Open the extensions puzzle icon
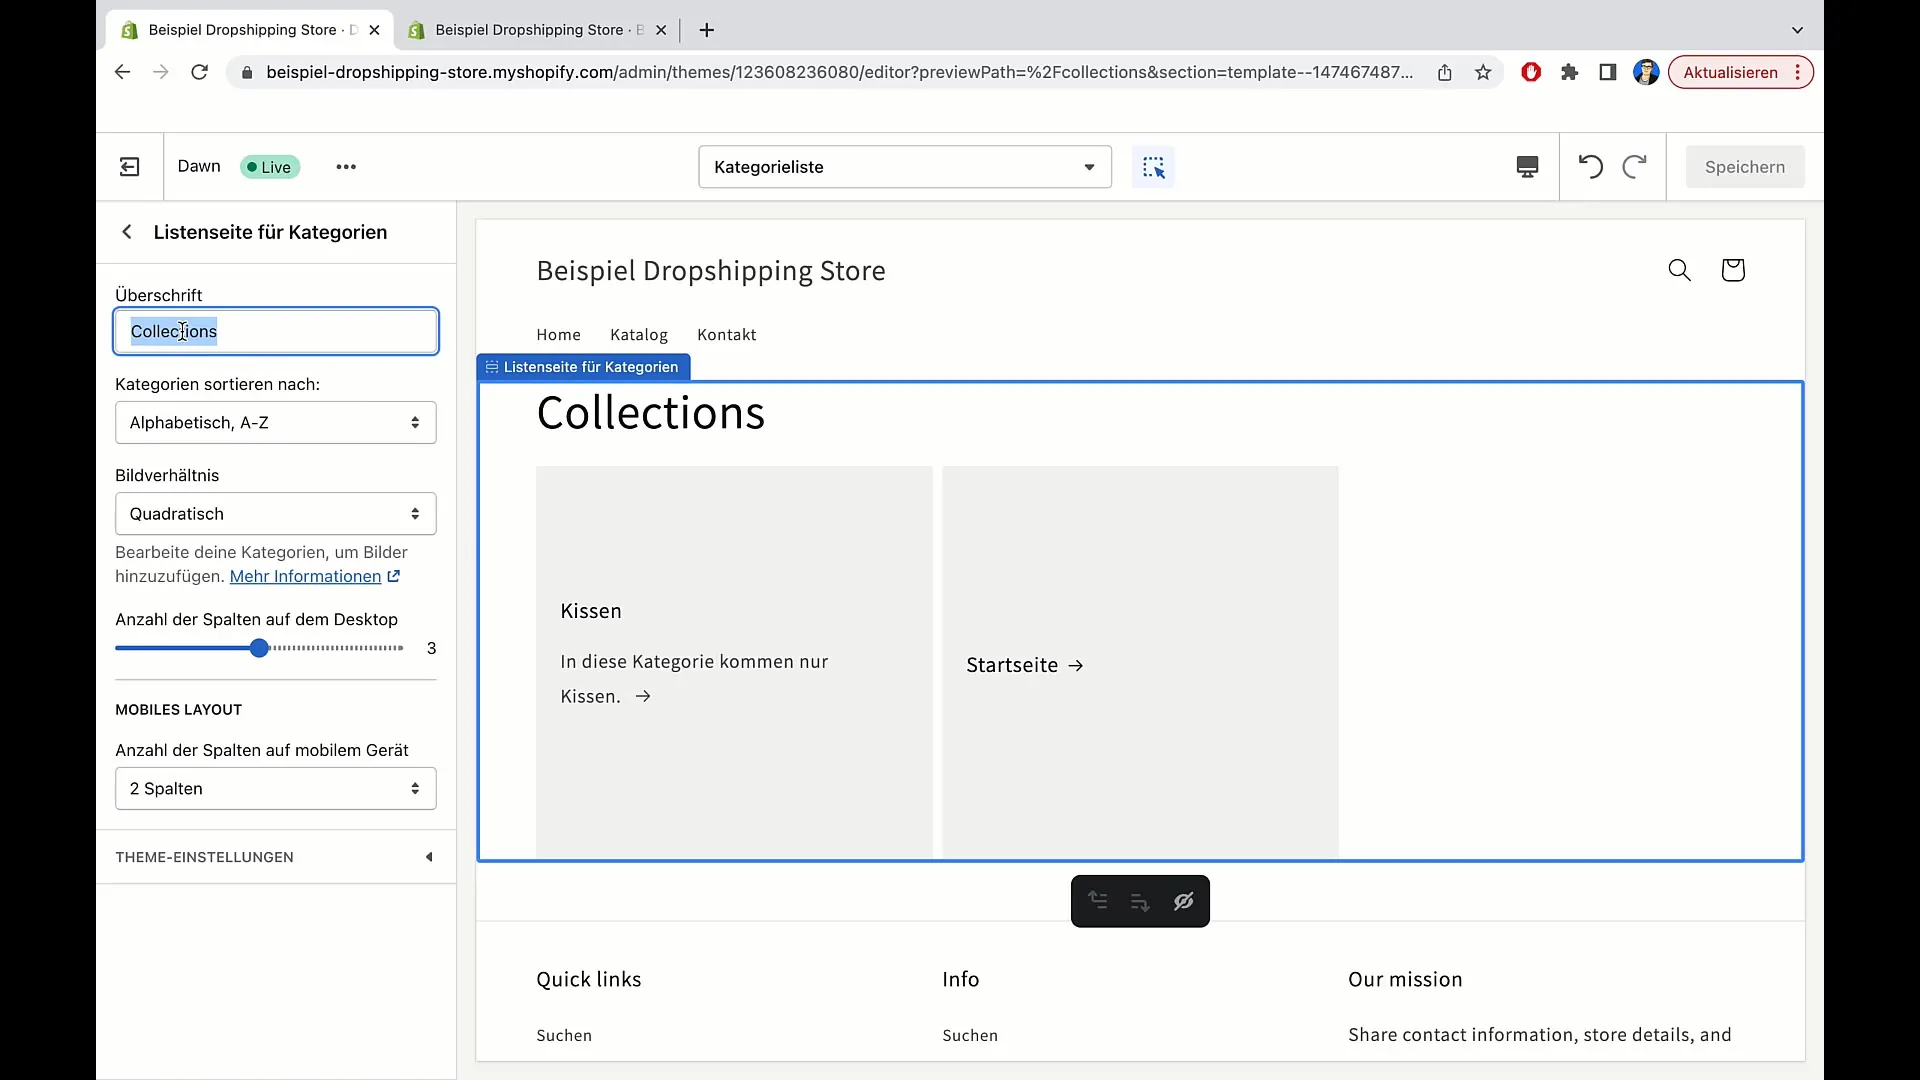This screenshot has height=1080, width=1920. [1569, 72]
